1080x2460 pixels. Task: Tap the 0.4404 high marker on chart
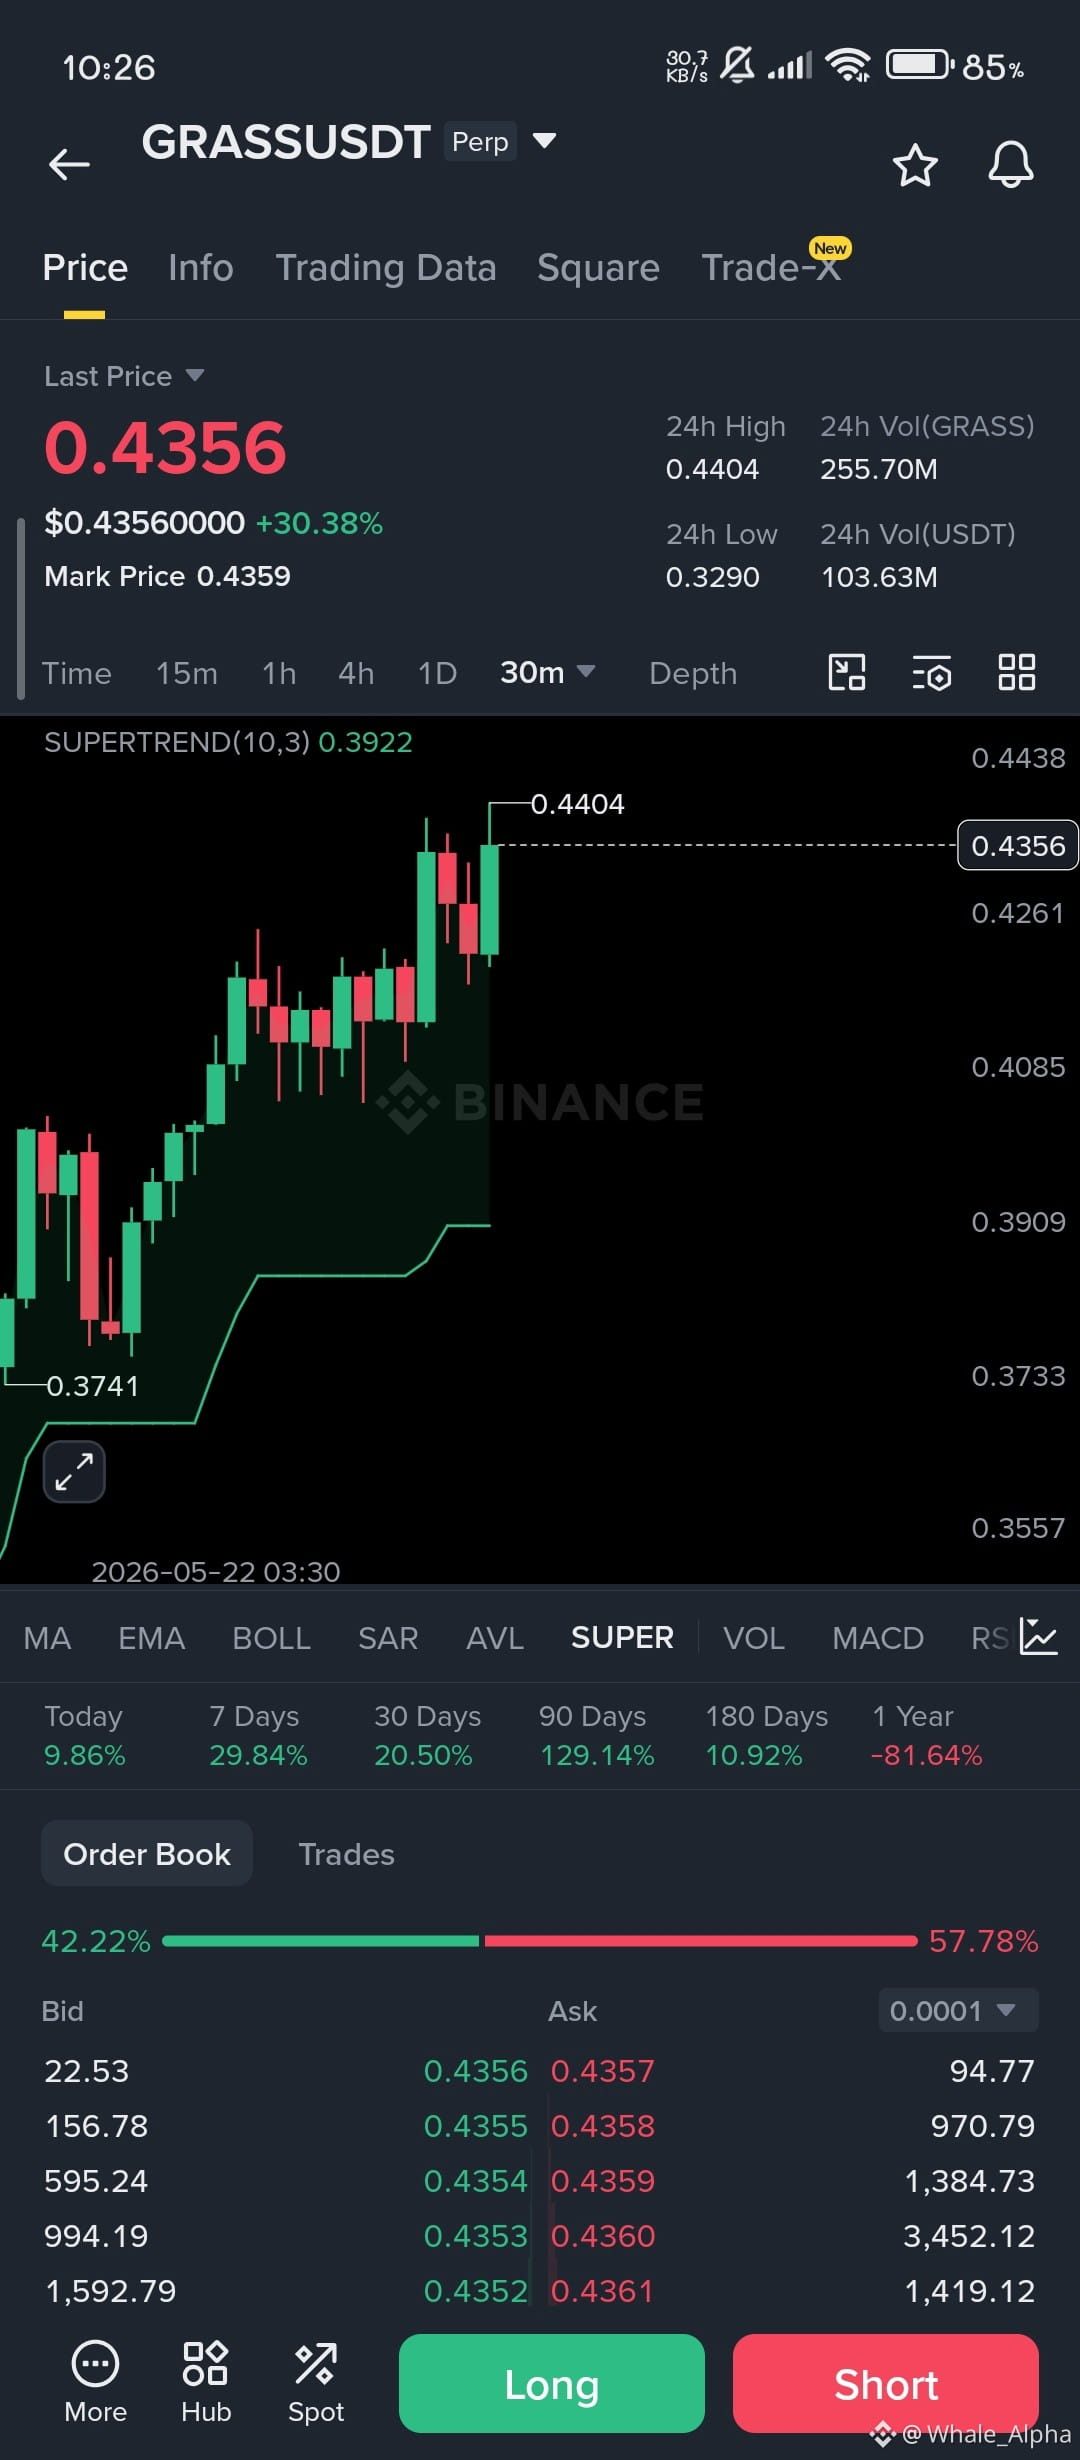point(577,804)
